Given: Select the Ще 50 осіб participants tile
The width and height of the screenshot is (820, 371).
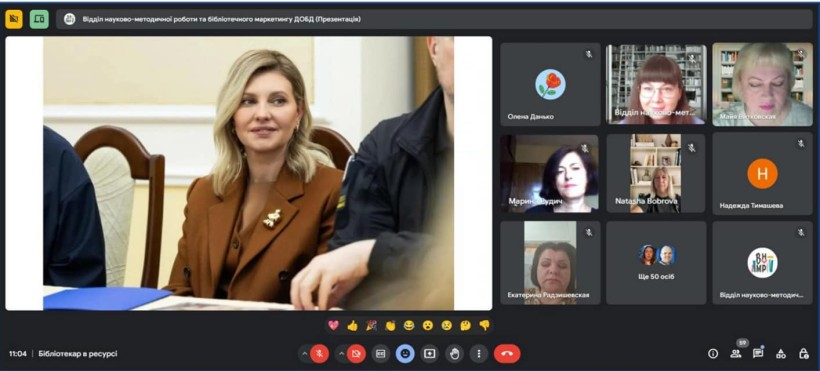Looking at the screenshot, I should [656, 263].
